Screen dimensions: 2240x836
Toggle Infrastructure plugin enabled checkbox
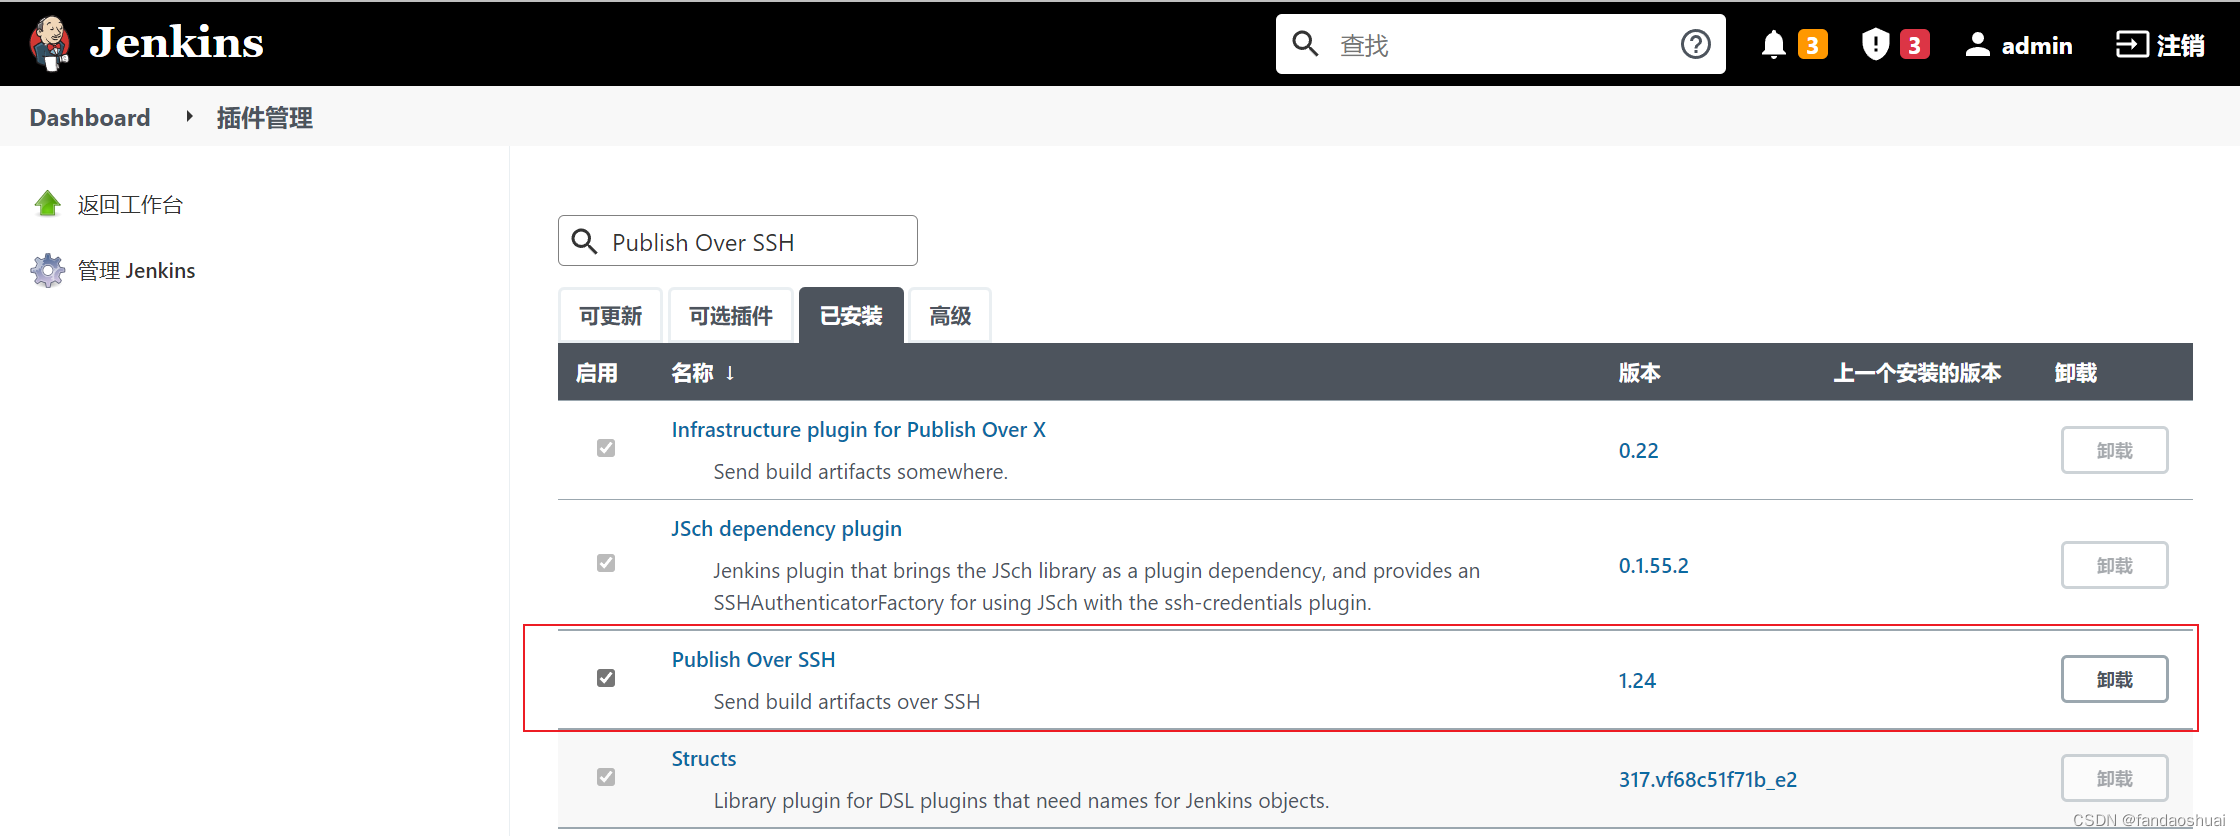(606, 448)
